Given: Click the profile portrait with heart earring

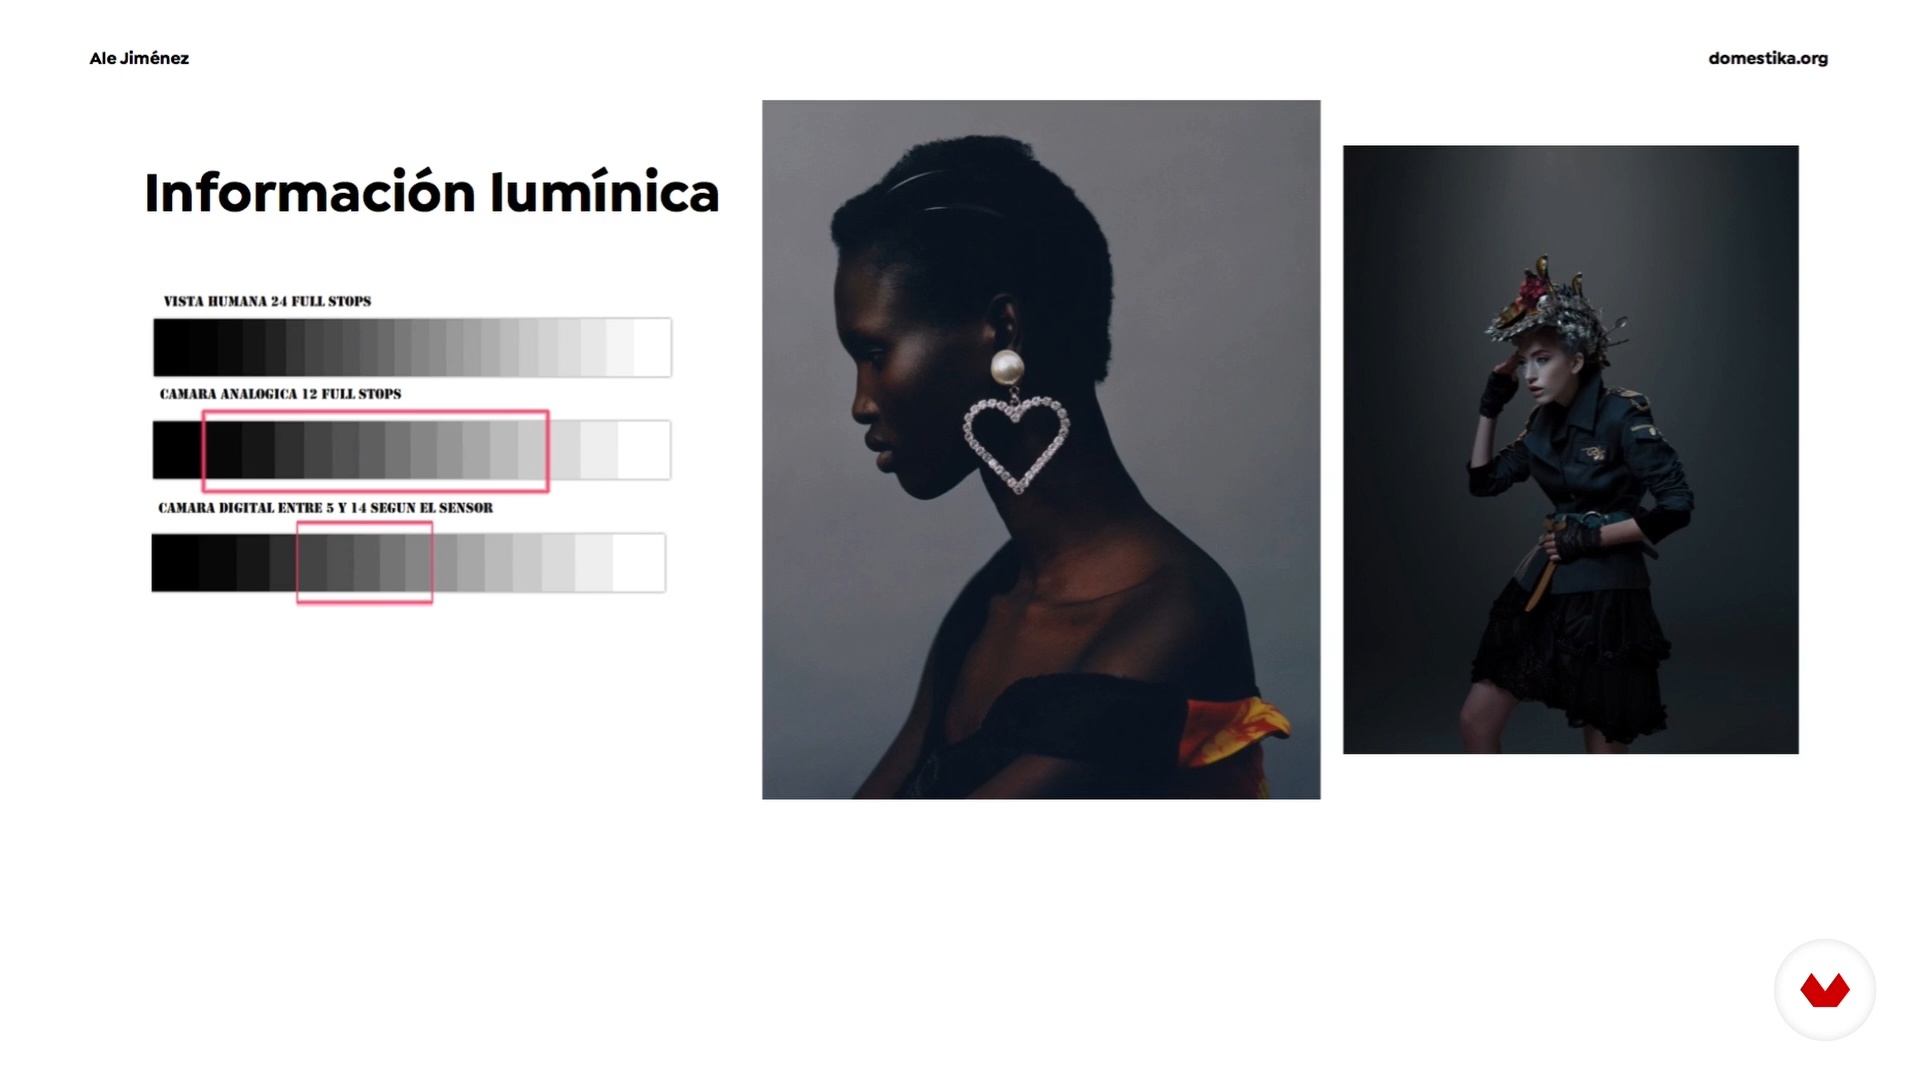Looking at the screenshot, I should 1041,449.
